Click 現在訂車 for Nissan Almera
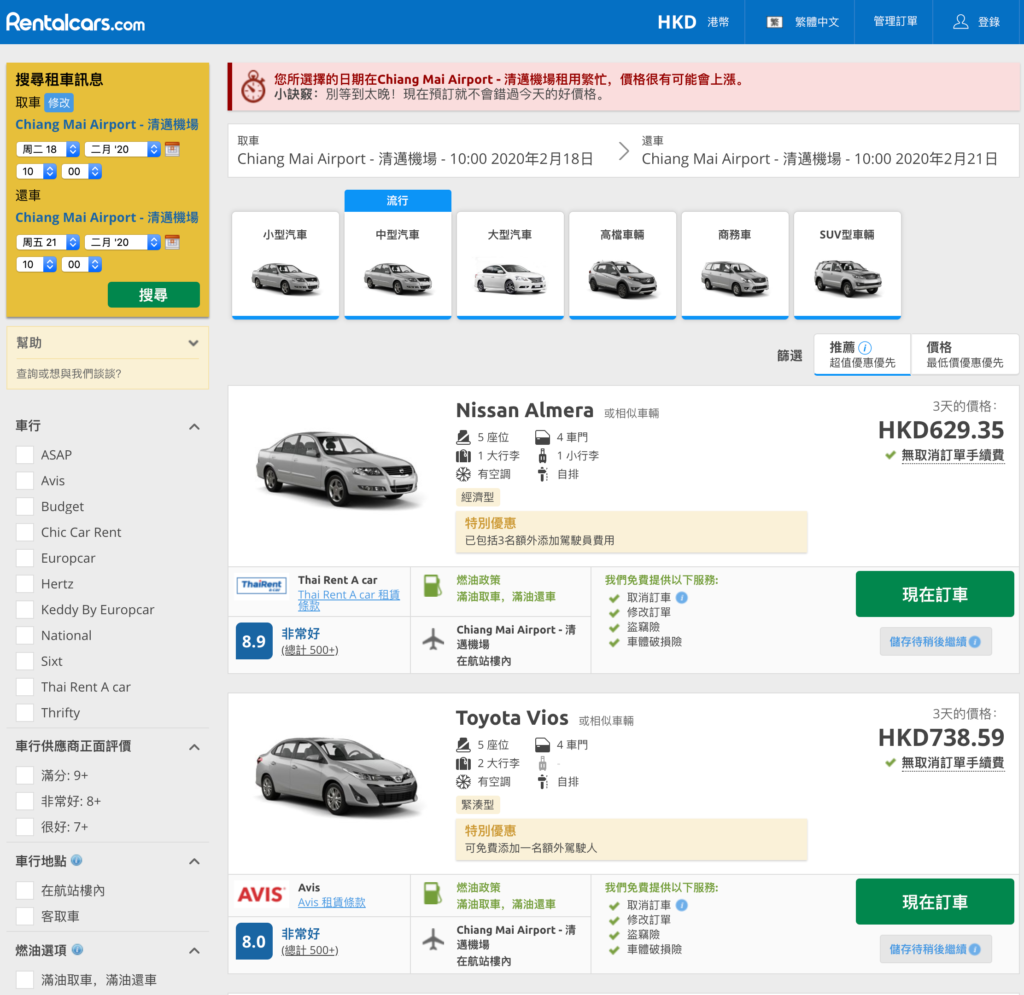The width and height of the screenshot is (1024, 995). (935, 594)
